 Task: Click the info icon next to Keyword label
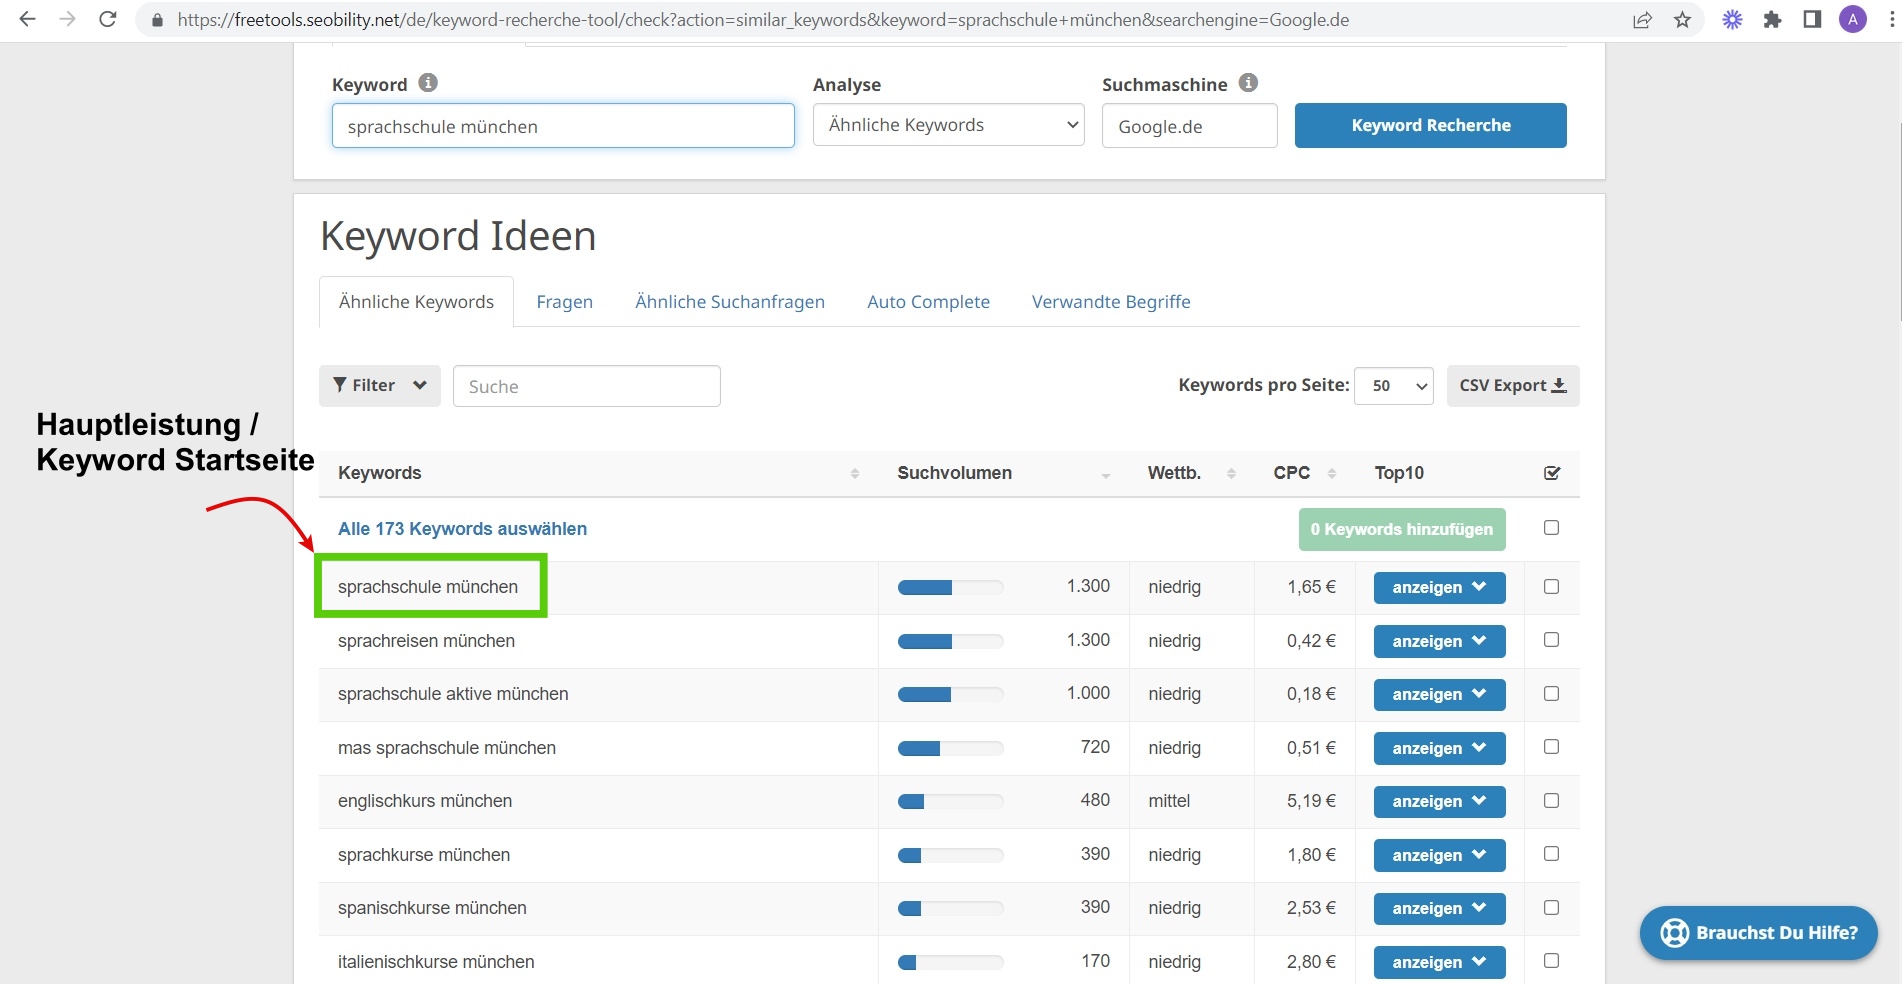[x=428, y=83]
